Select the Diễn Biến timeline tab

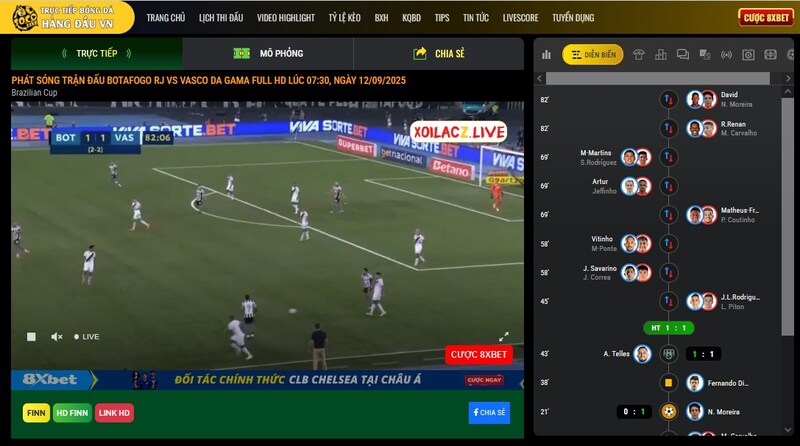point(593,55)
